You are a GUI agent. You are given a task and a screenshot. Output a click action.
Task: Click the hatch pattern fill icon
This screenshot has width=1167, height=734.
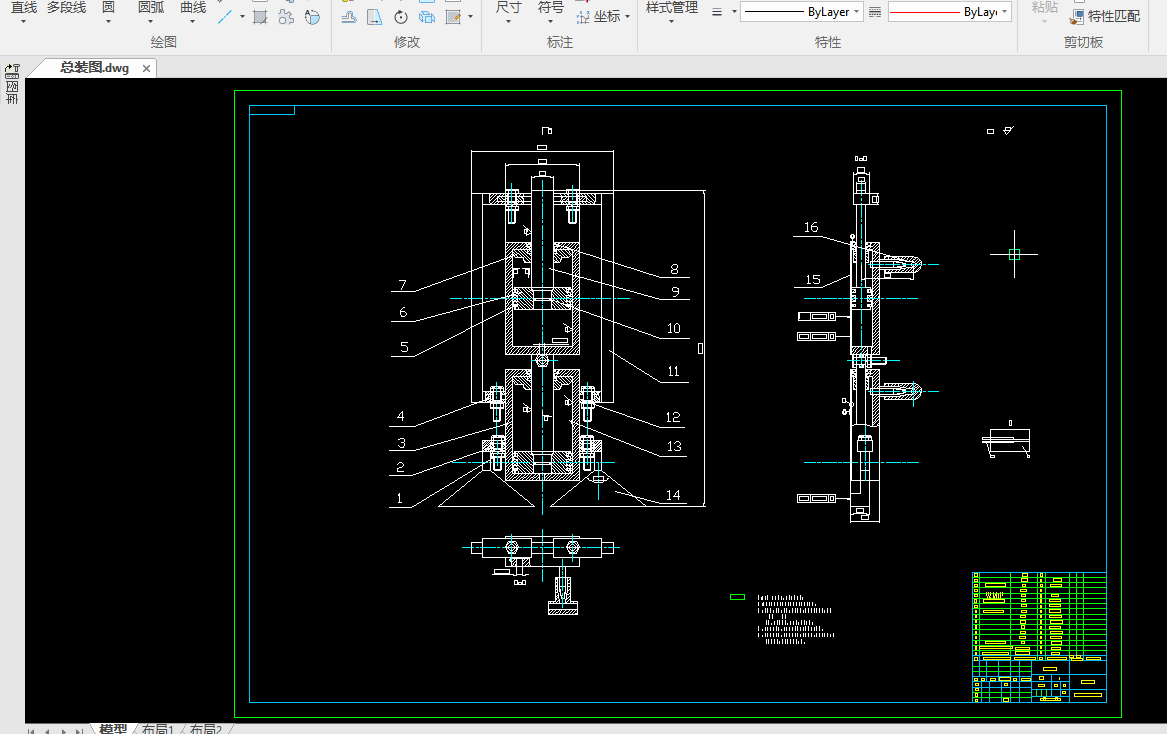(260, 17)
